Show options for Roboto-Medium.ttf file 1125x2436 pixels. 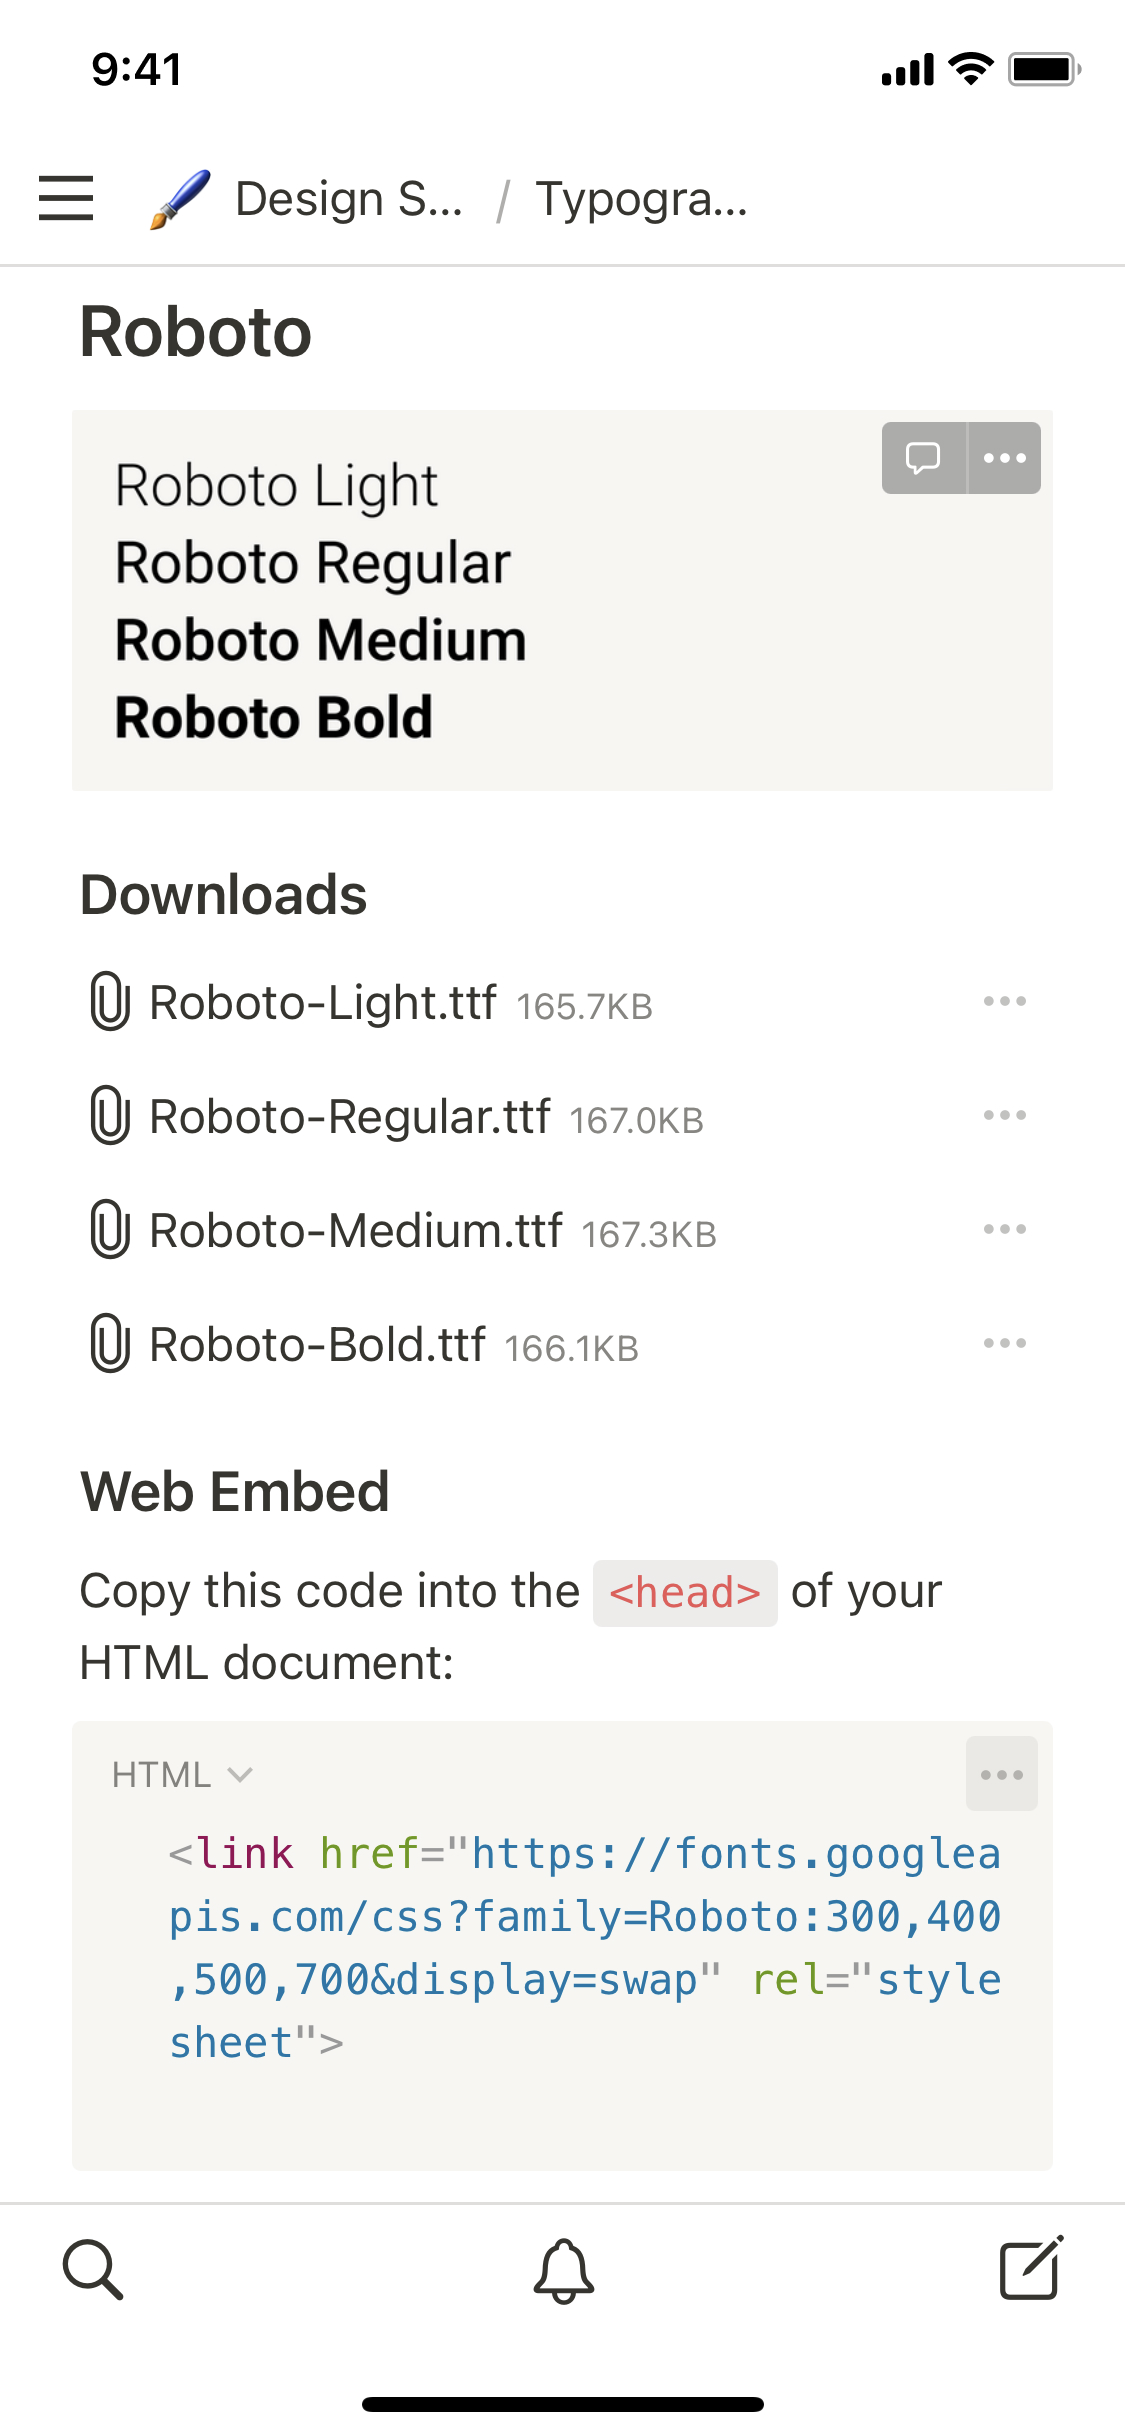point(1004,1229)
